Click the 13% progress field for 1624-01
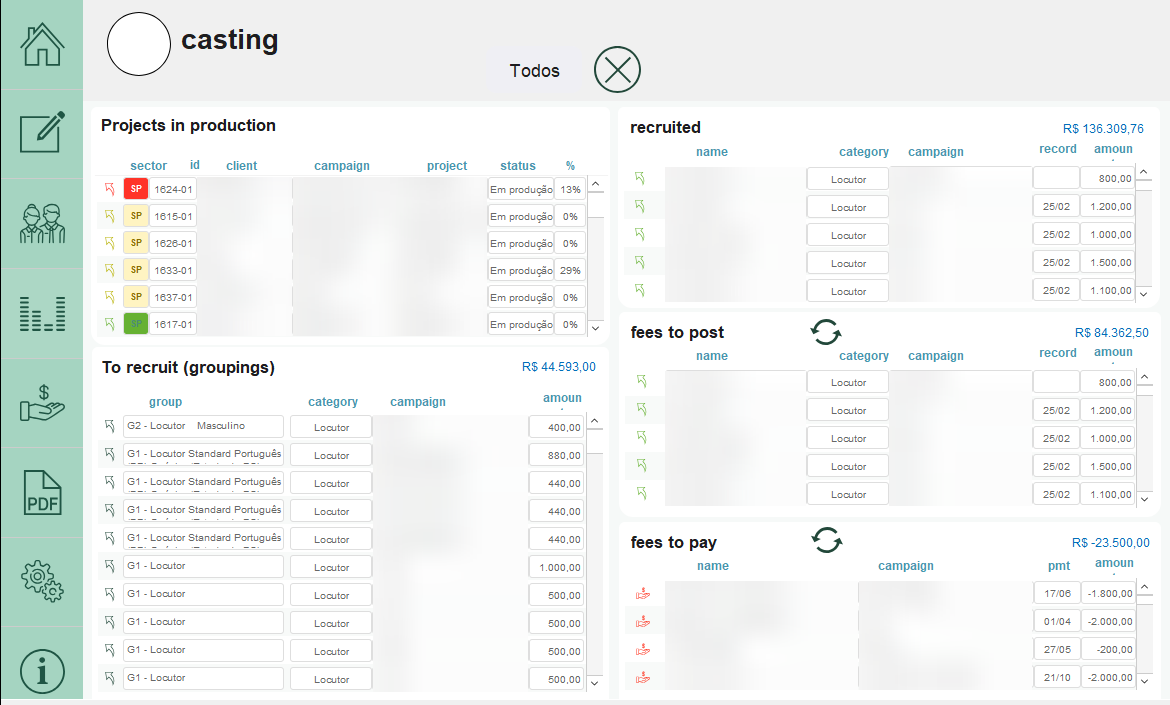 pos(570,189)
